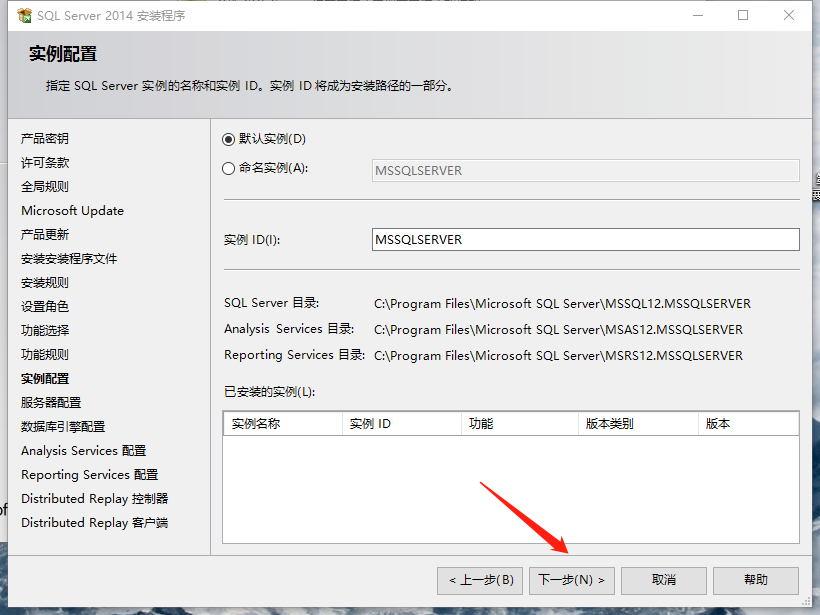Click the 实例 ID(I) input field
820x615 pixels.
coord(586,240)
